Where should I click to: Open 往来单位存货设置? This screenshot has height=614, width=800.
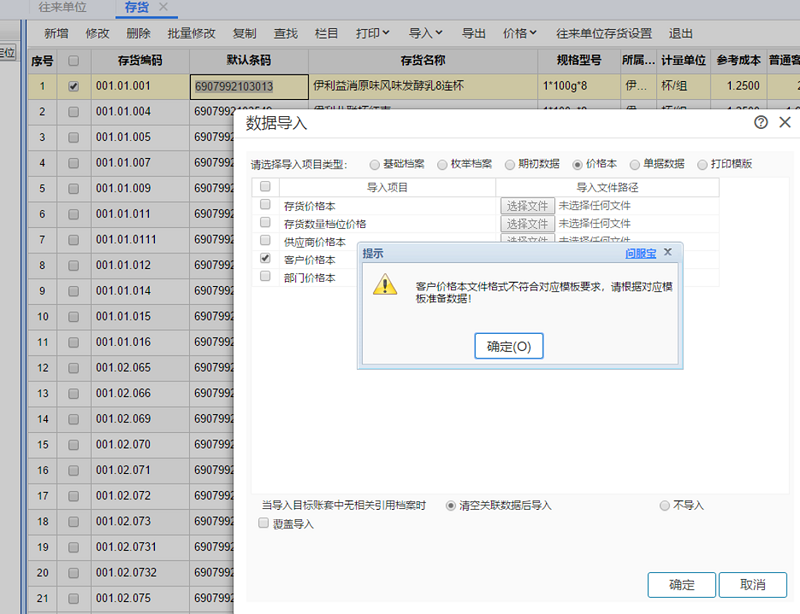tap(604, 34)
